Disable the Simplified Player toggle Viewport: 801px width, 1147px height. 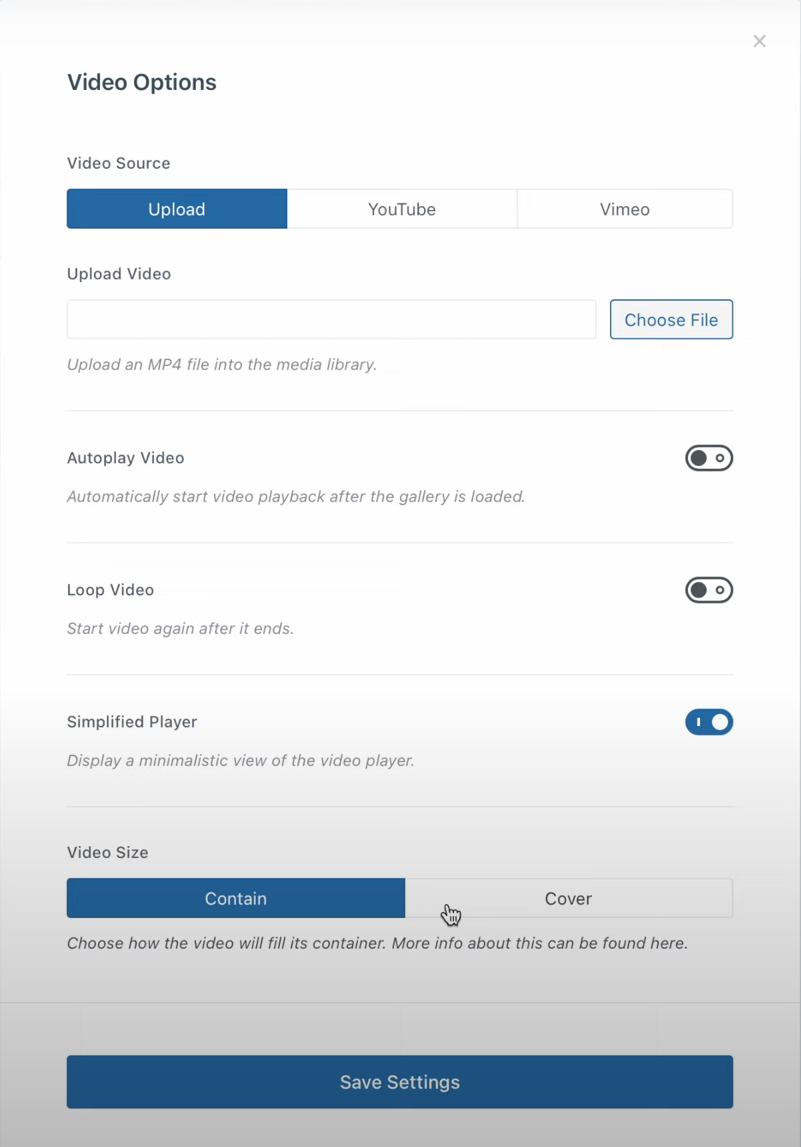click(708, 722)
